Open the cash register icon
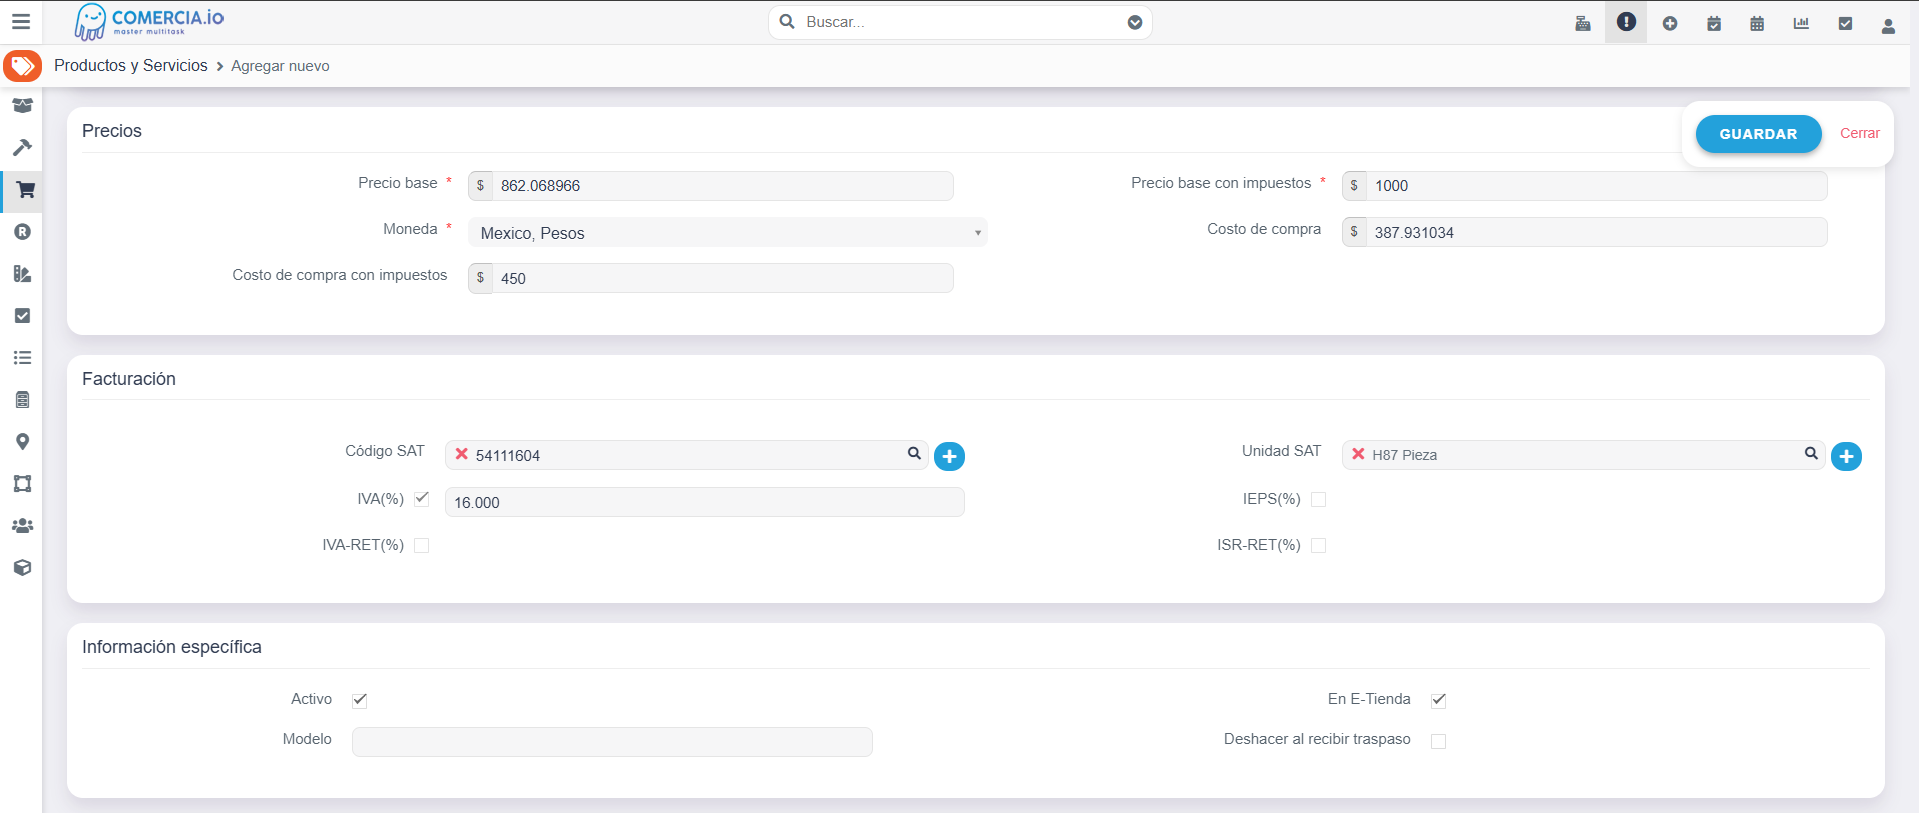The image size is (1919, 813). 1583,23
